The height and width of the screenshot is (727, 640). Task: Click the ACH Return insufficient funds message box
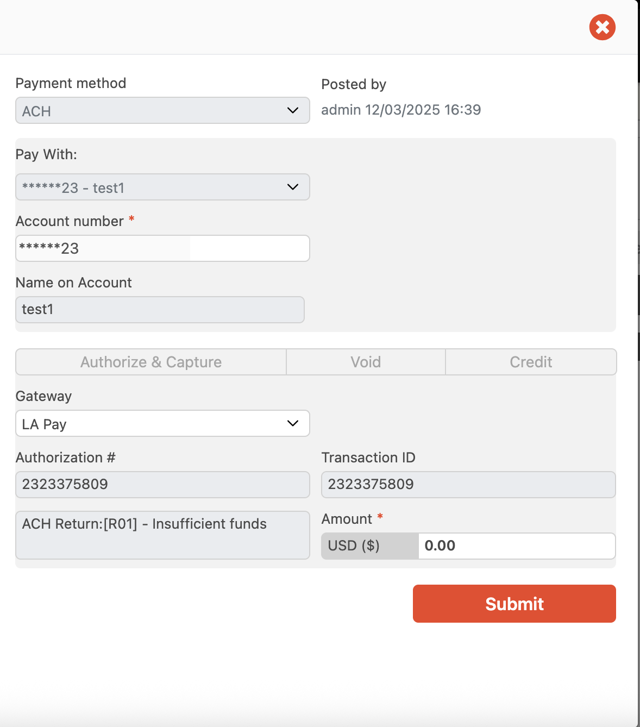(x=162, y=535)
